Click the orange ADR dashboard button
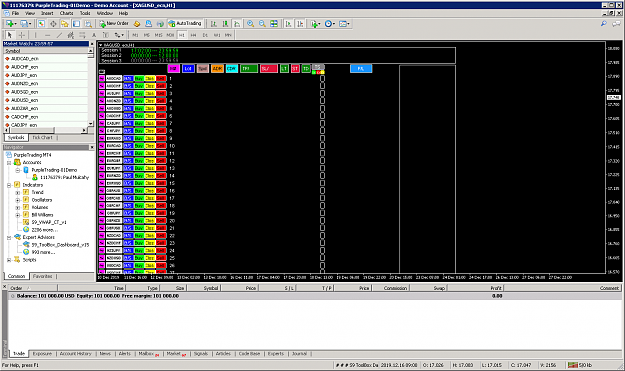The width and height of the screenshot is (625, 371). pyautogui.click(x=217, y=69)
